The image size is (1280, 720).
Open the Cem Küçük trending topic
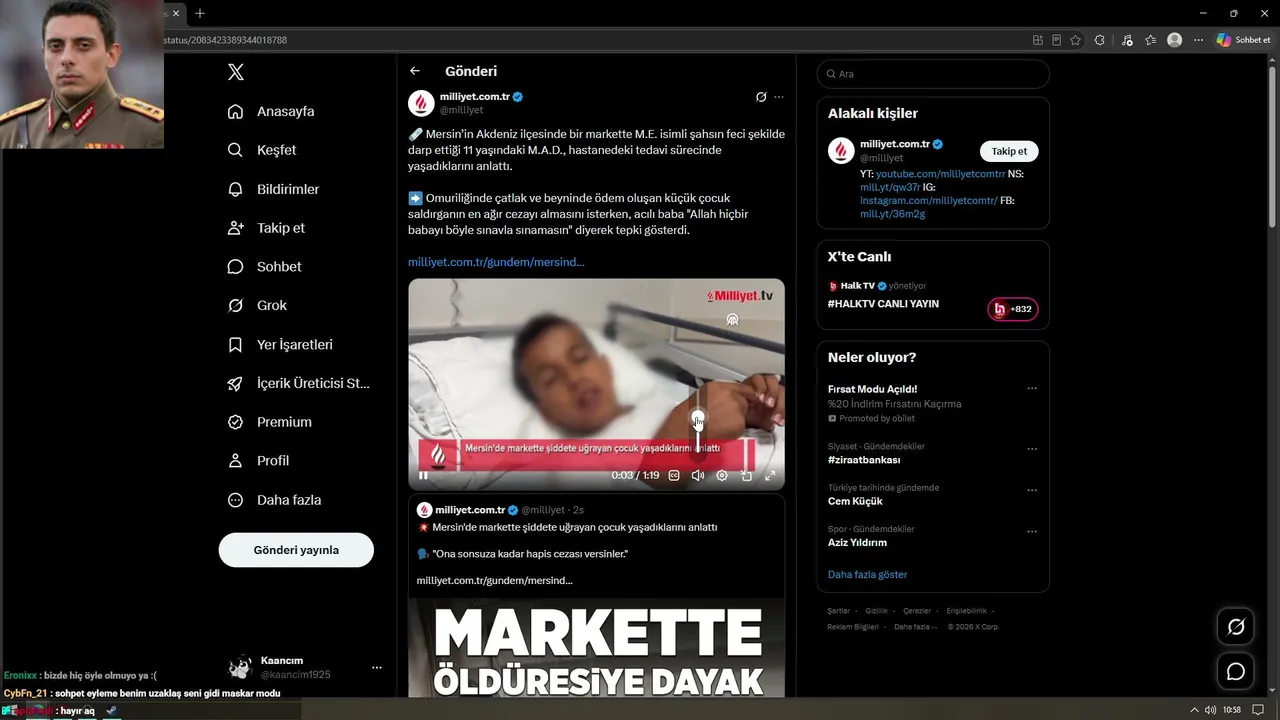tap(855, 501)
